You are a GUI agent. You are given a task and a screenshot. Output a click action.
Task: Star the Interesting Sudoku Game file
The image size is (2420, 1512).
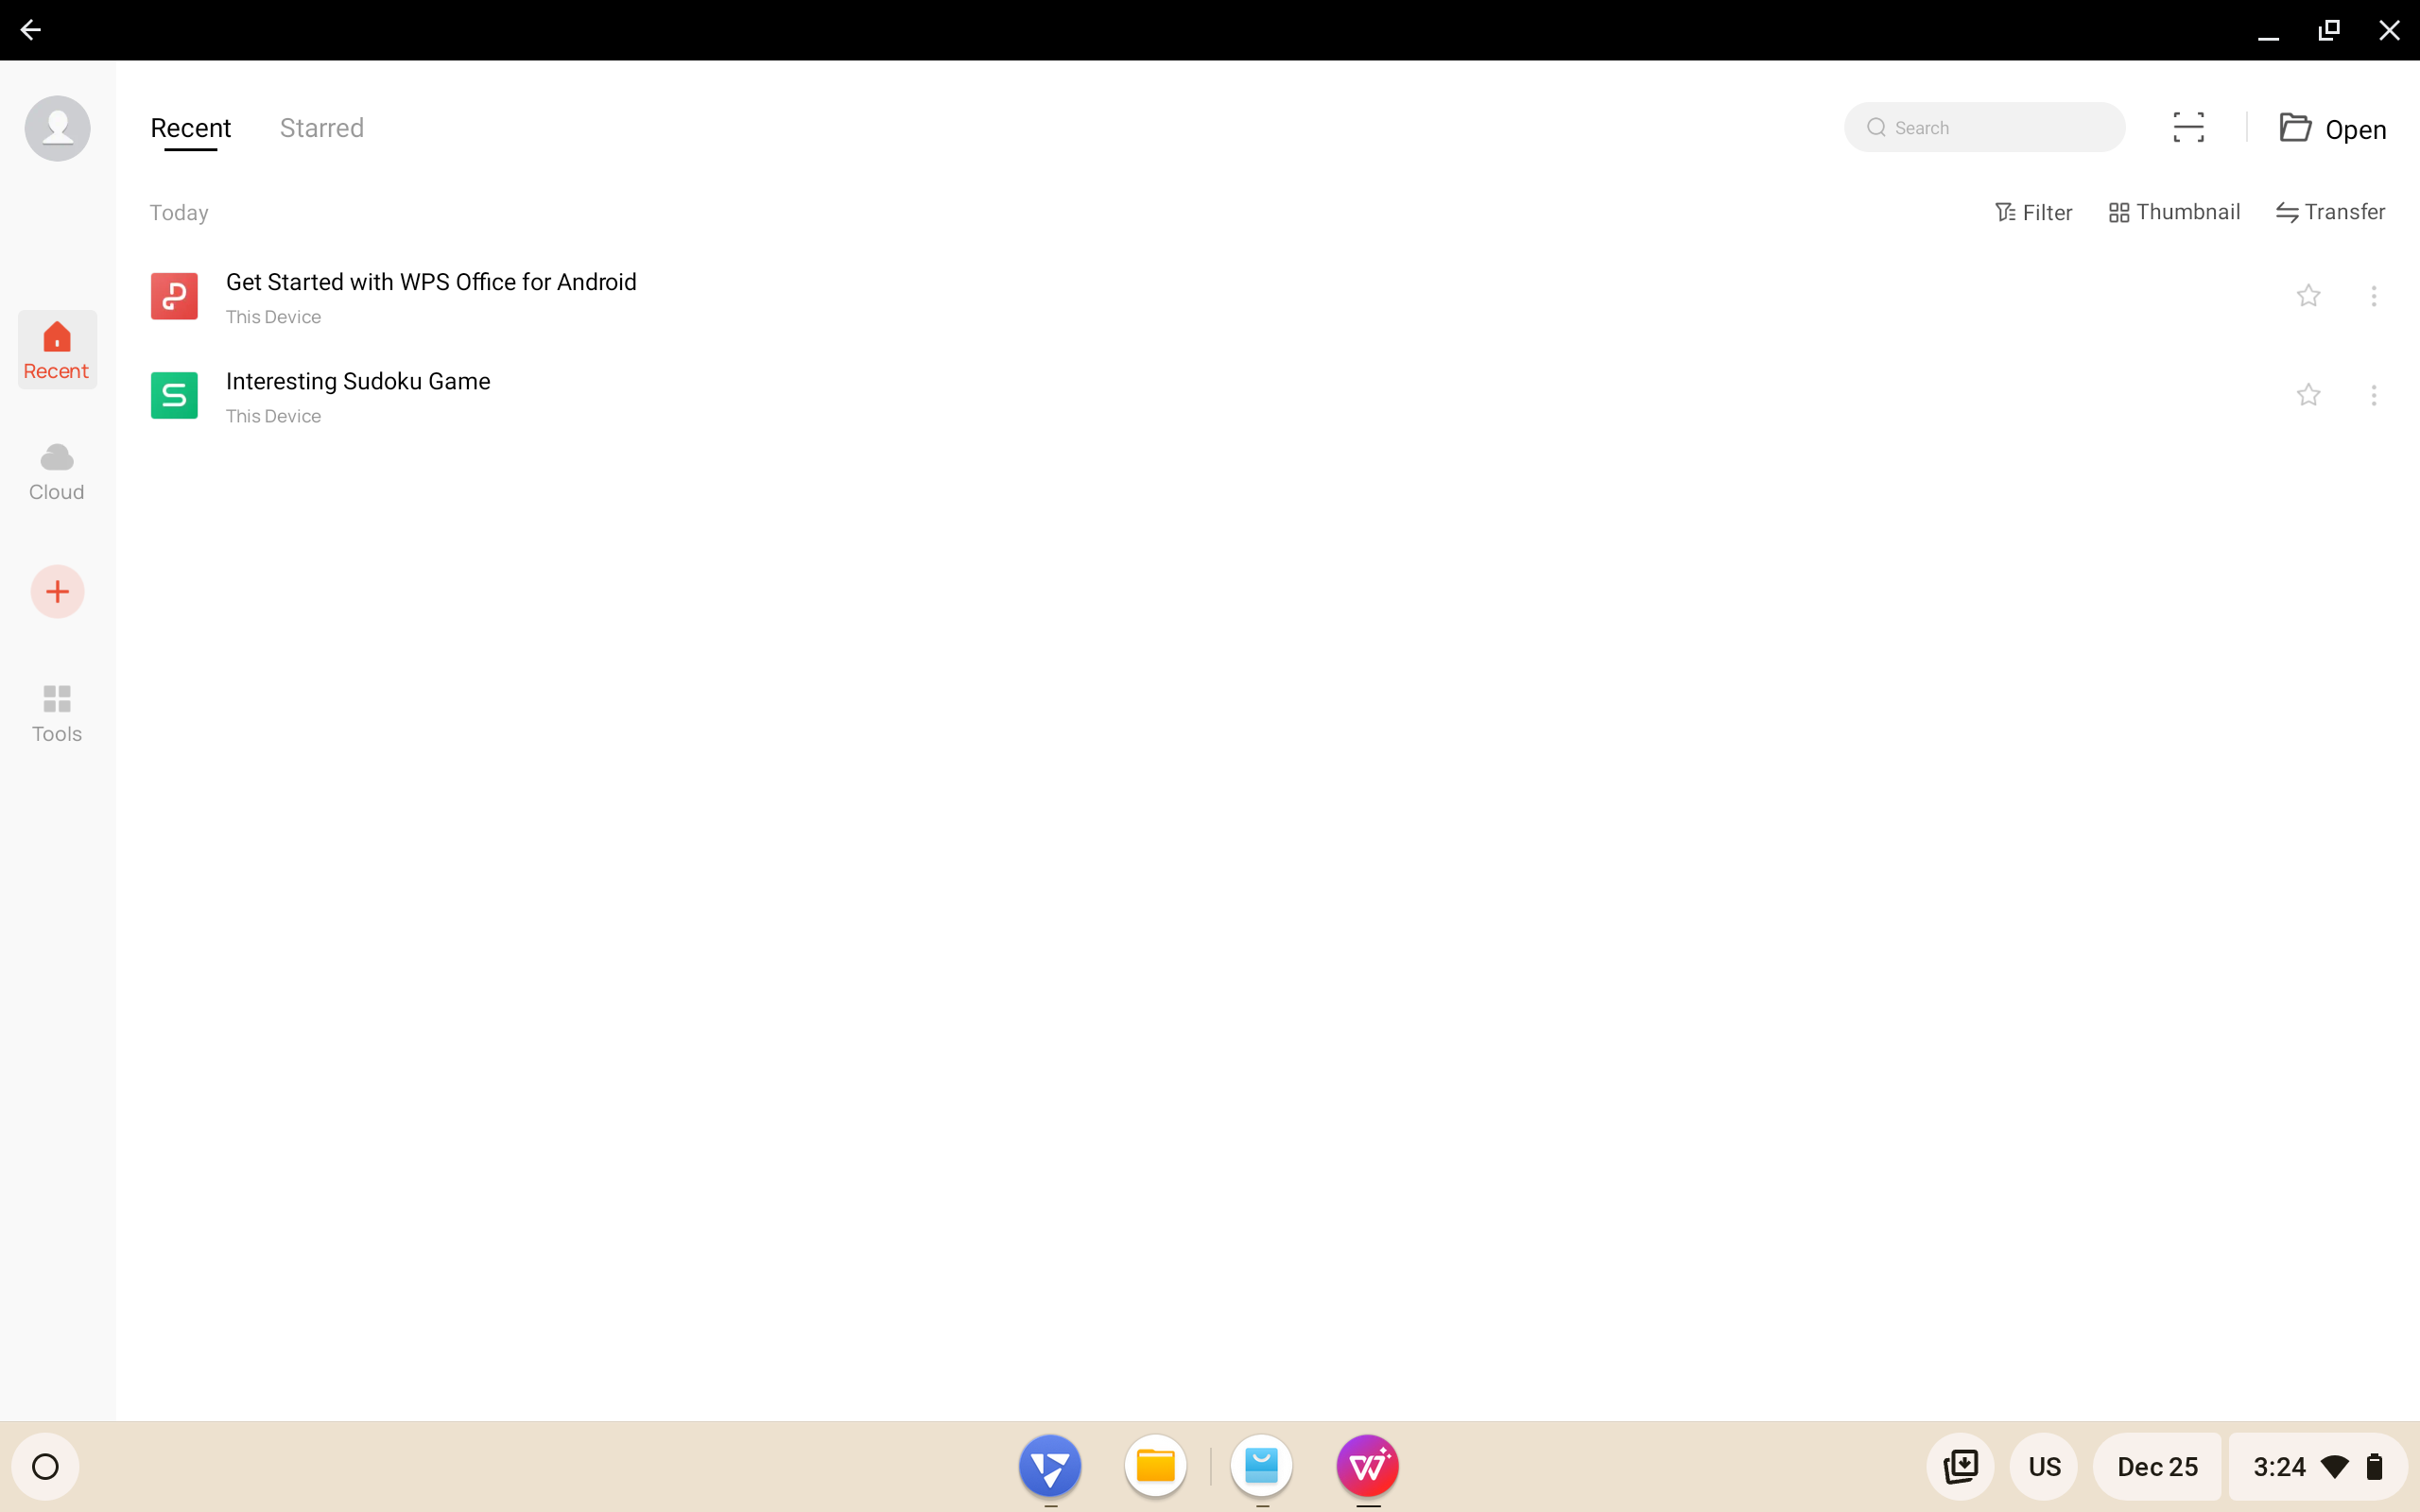coord(2308,395)
